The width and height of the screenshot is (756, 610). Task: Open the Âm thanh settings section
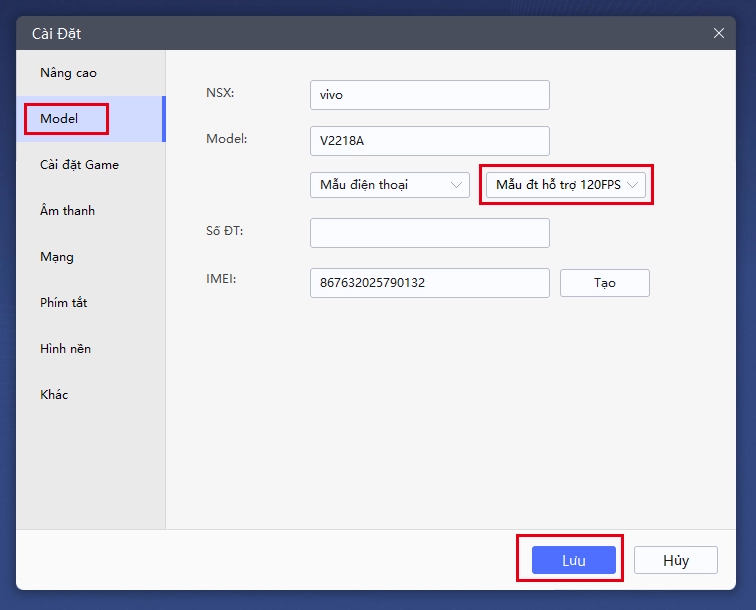(x=67, y=211)
